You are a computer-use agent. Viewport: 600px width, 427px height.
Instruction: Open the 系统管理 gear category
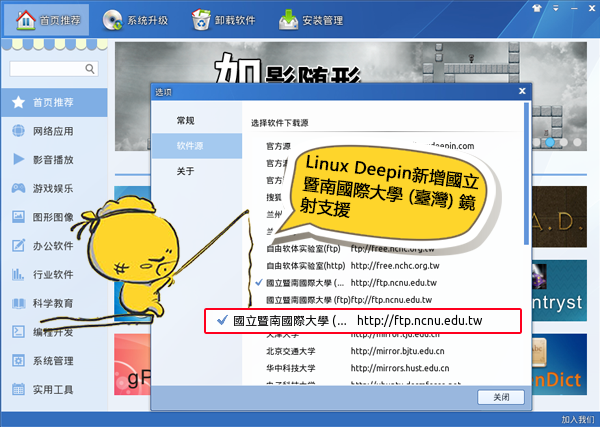tap(54, 361)
